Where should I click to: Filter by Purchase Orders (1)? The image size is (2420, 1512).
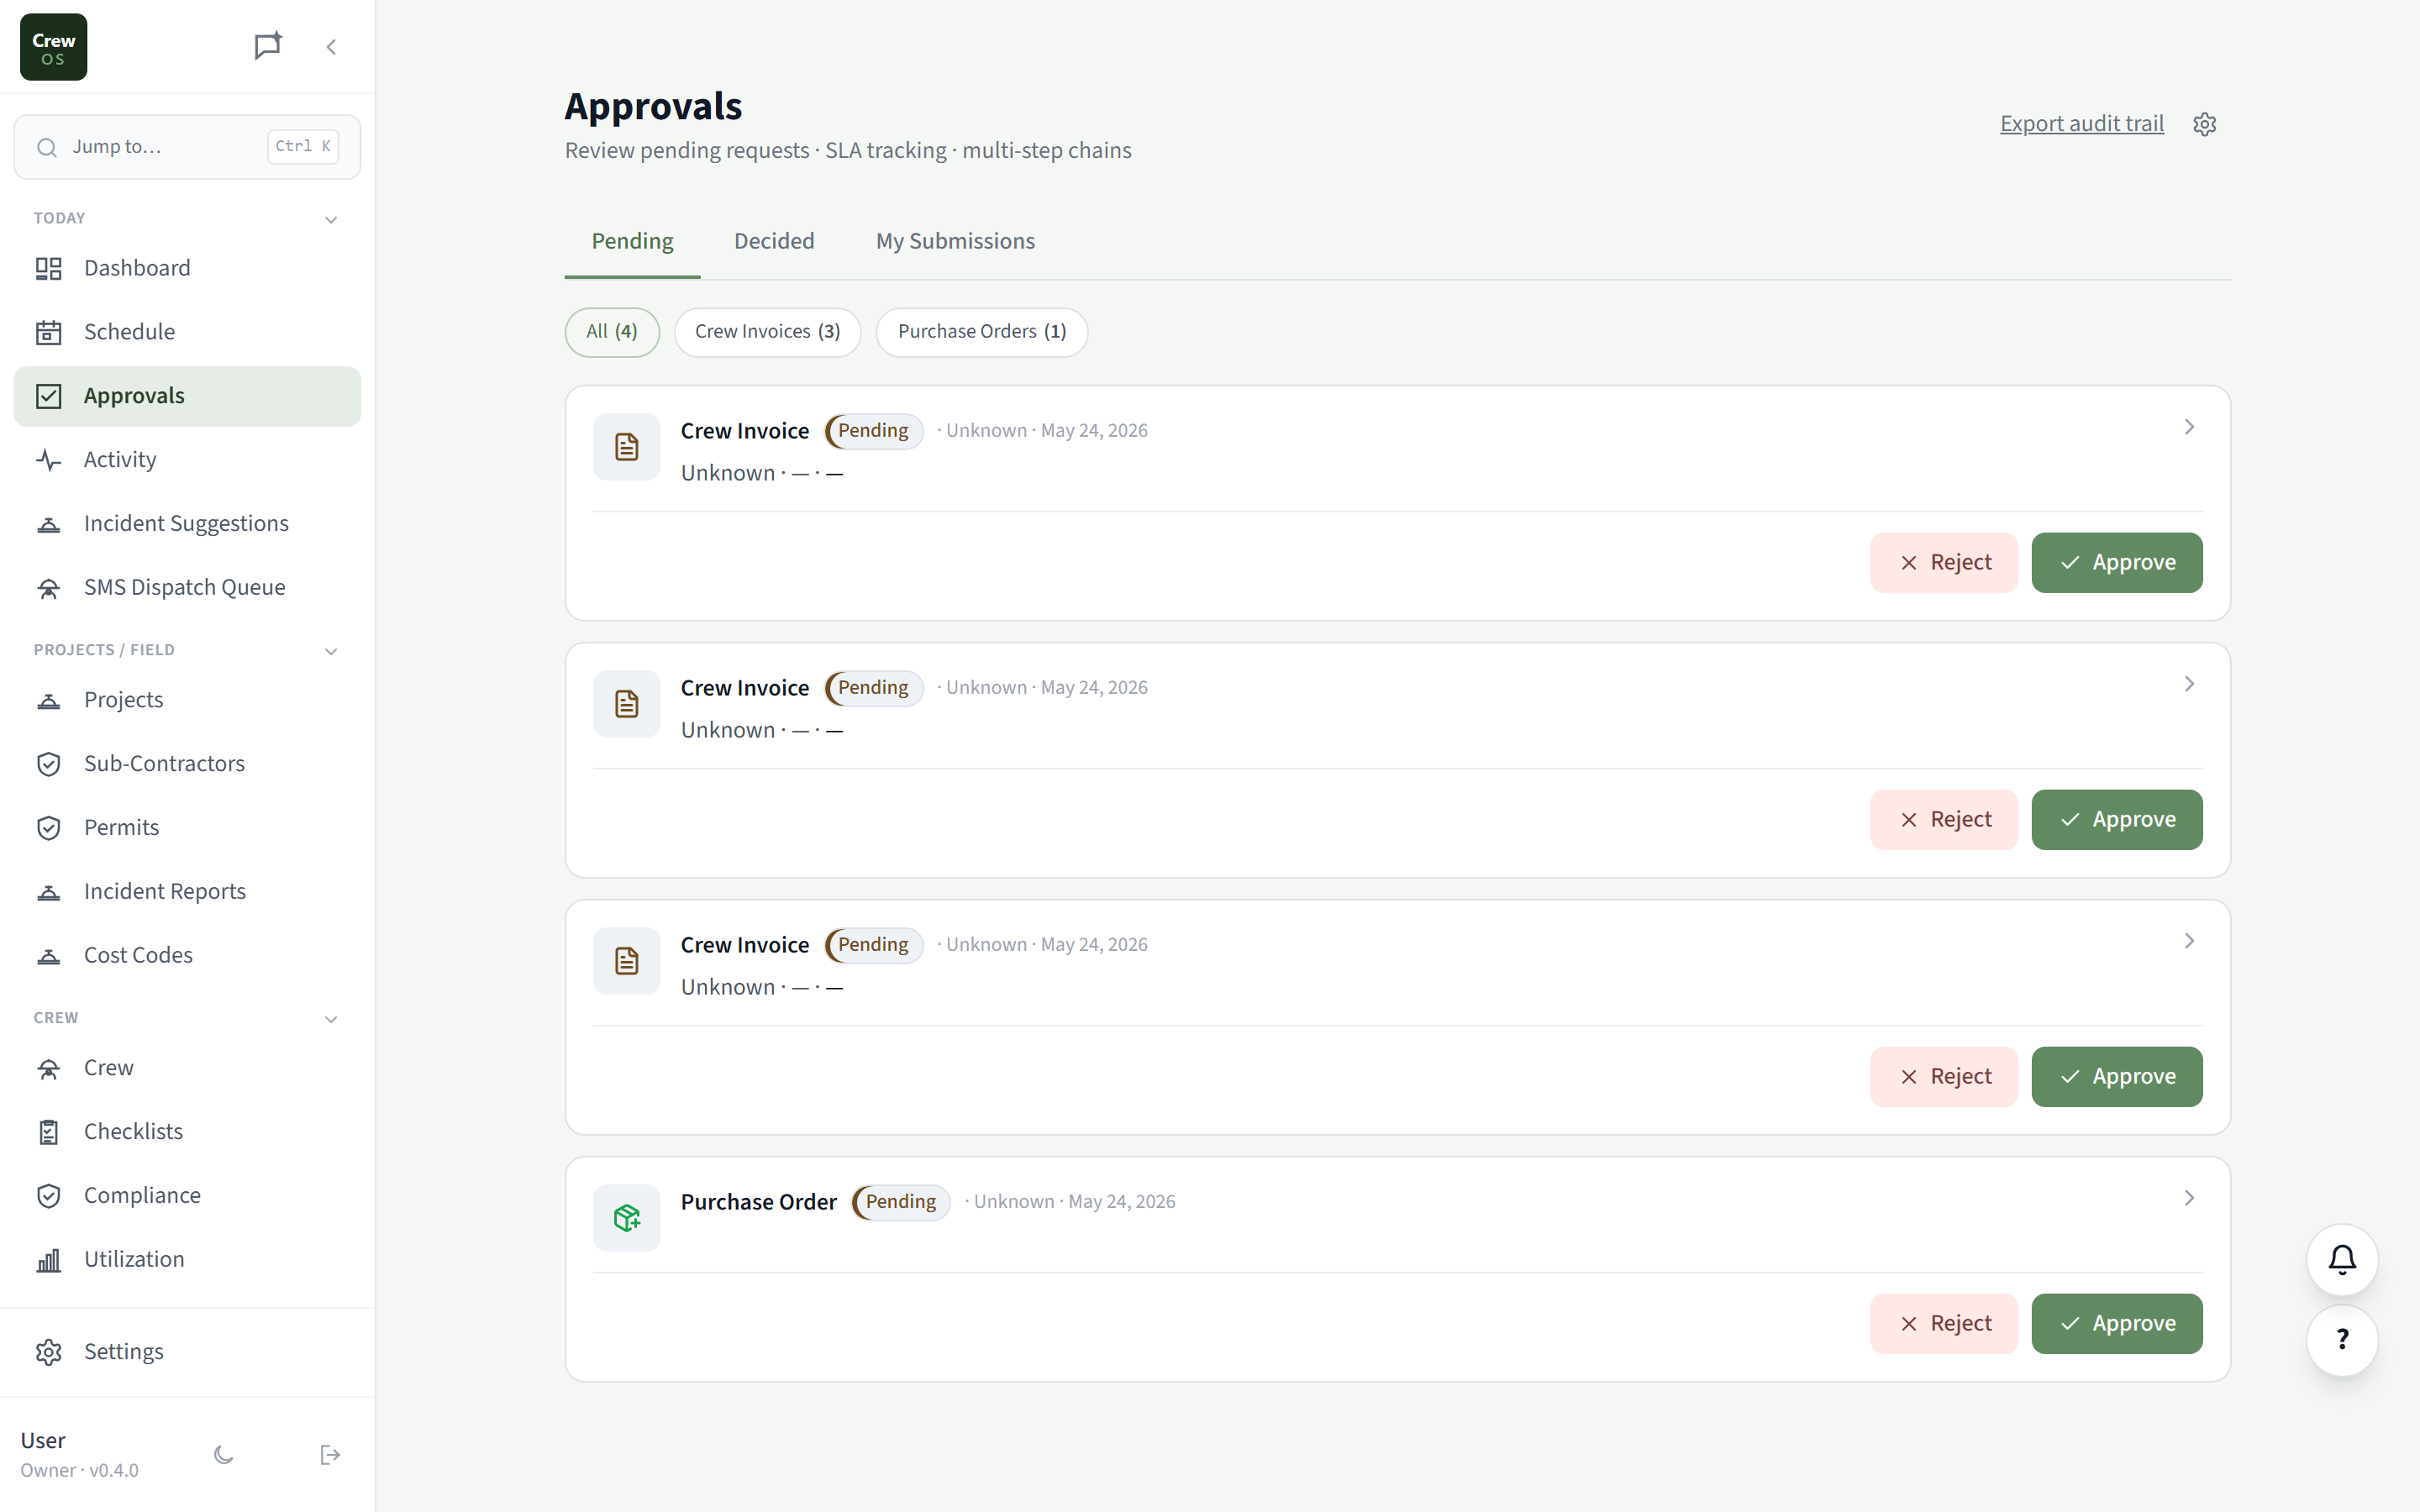(982, 332)
